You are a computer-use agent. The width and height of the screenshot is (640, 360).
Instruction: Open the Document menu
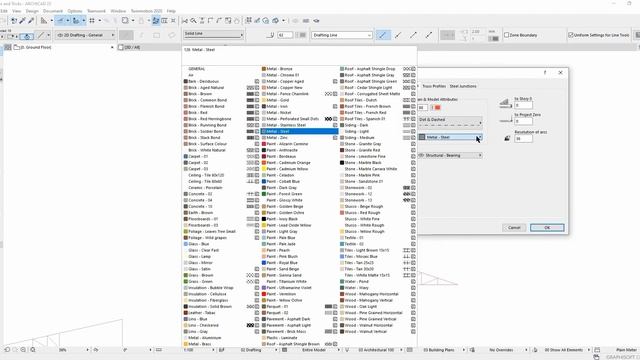tap(53, 11)
